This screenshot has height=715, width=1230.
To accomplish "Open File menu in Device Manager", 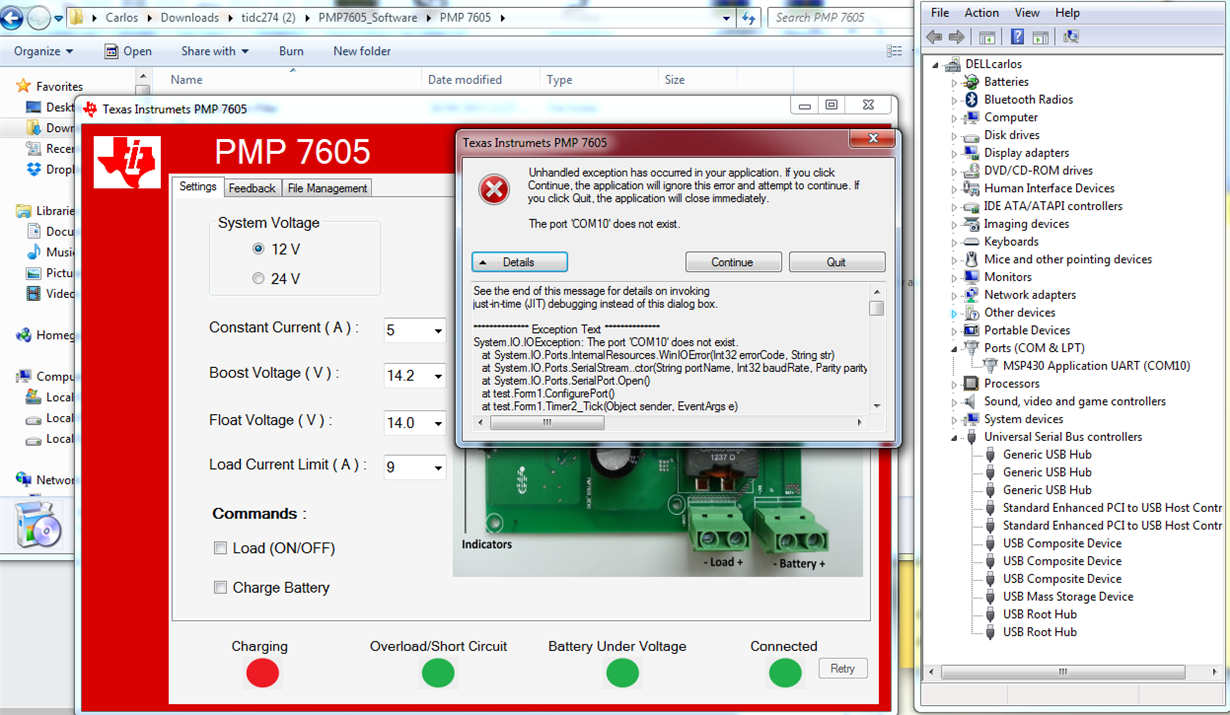I will tap(940, 13).
